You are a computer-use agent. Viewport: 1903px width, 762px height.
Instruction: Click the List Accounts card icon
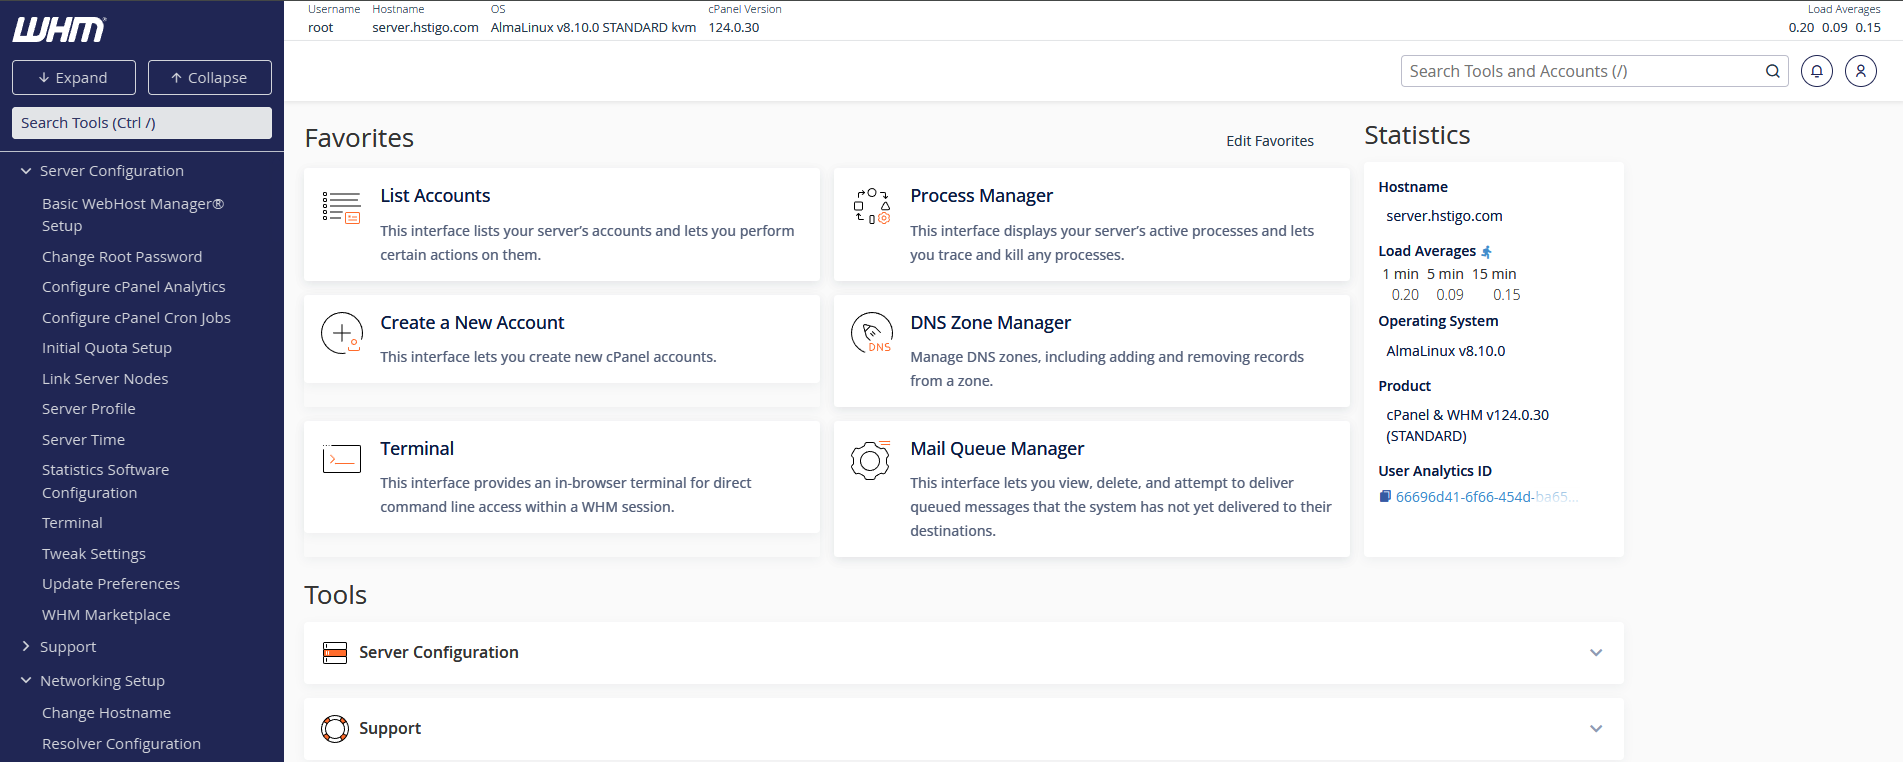coord(341,207)
